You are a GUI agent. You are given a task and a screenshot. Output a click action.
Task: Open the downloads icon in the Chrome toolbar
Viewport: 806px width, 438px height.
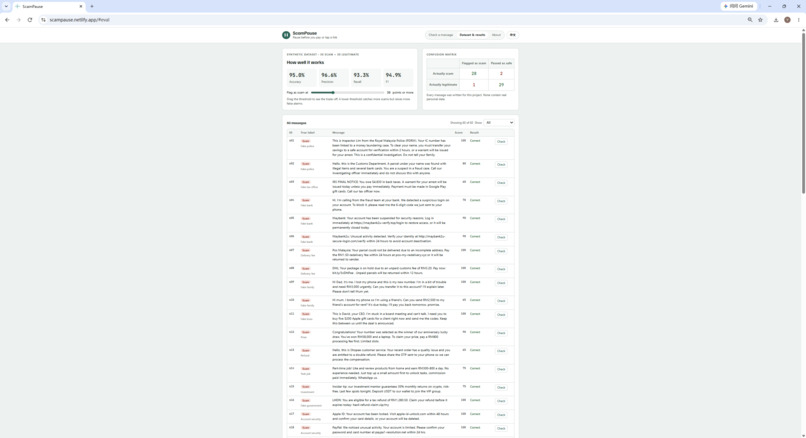tap(776, 20)
